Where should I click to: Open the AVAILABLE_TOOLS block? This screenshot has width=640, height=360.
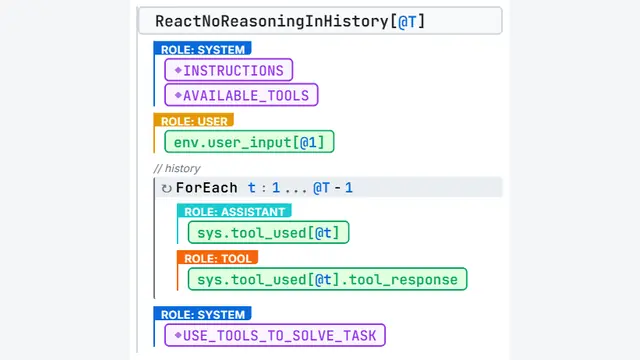click(241, 95)
